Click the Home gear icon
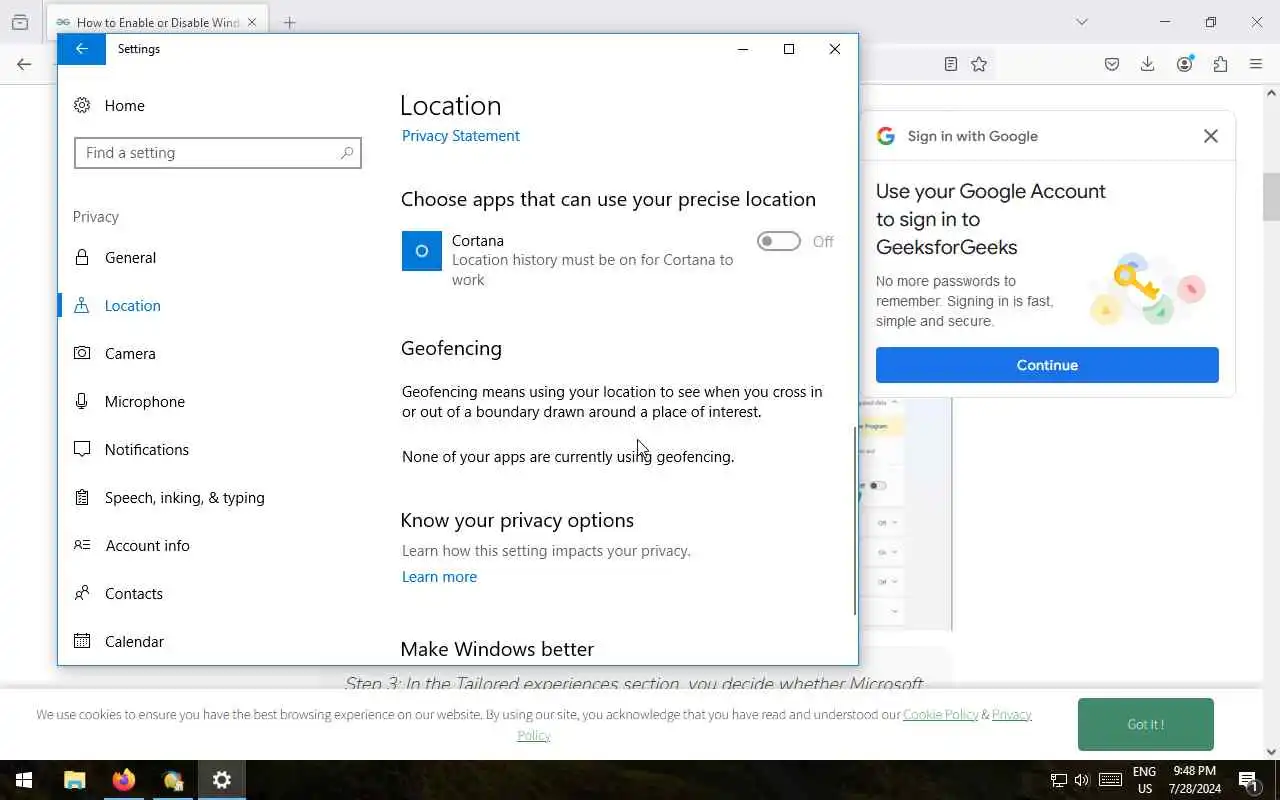This screenshot has height=800, width=1280. pos(82,105)
